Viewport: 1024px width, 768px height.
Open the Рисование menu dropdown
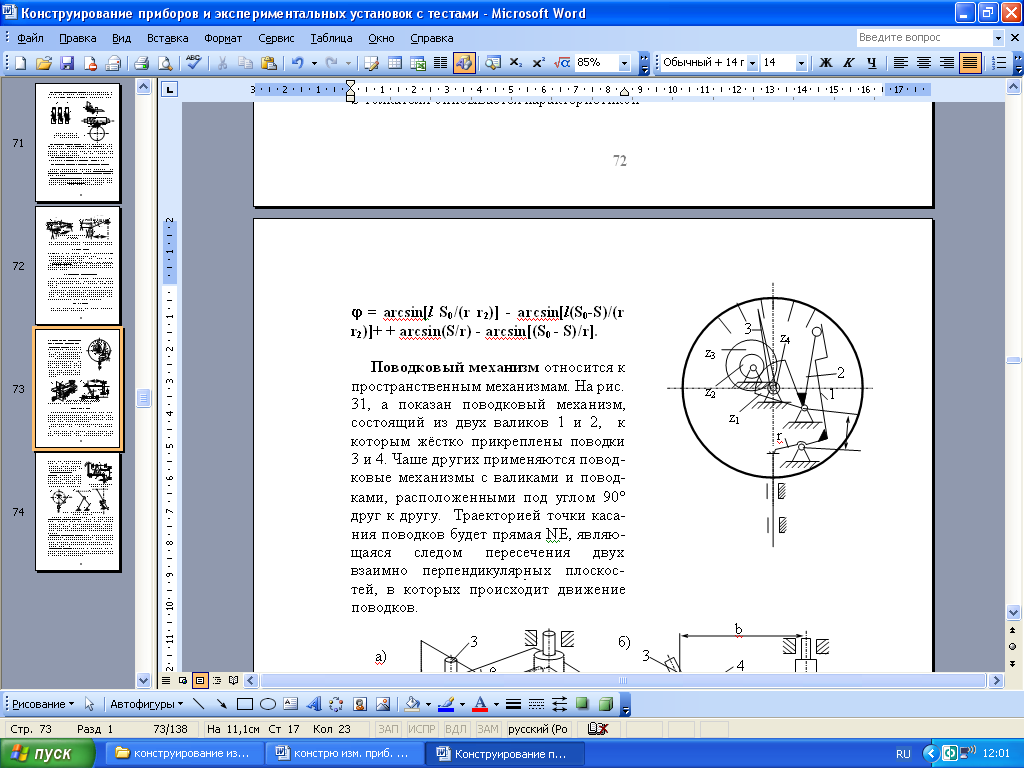click(43, 704)
